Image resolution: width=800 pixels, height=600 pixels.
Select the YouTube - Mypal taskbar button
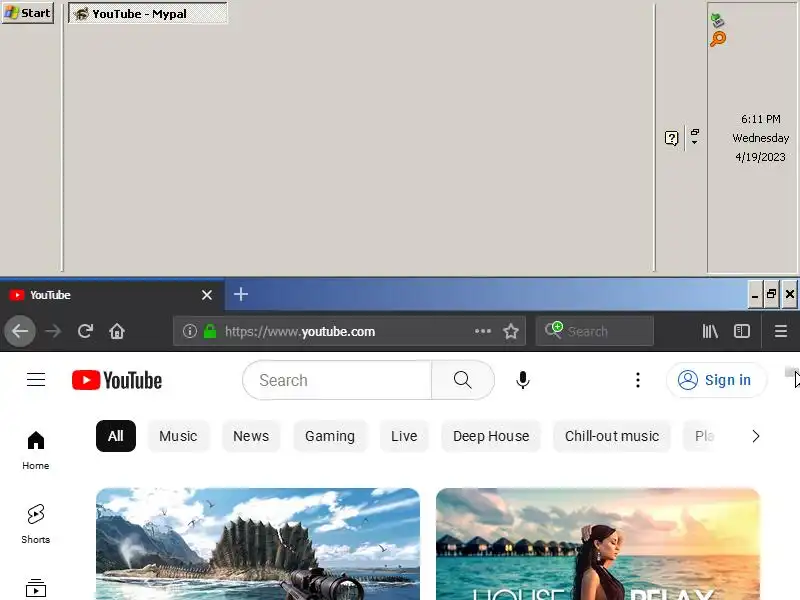pos(148,13)
